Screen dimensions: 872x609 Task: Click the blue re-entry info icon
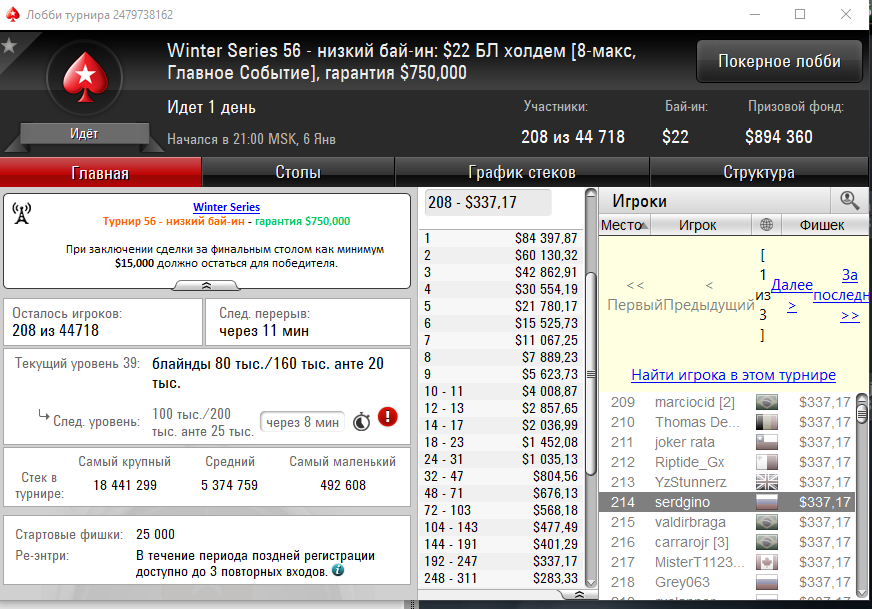(x=338, y=570)
